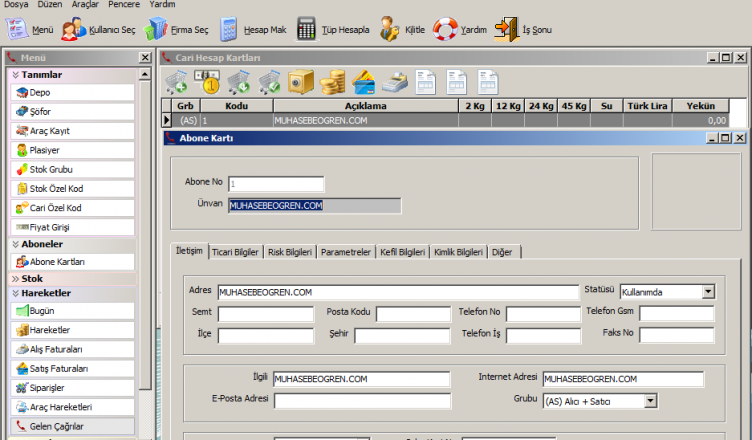Image resolution: width=752 pixels, height=440 pixels.
Task: Open the Statüsü dropdown
Action: coord(708,292)
